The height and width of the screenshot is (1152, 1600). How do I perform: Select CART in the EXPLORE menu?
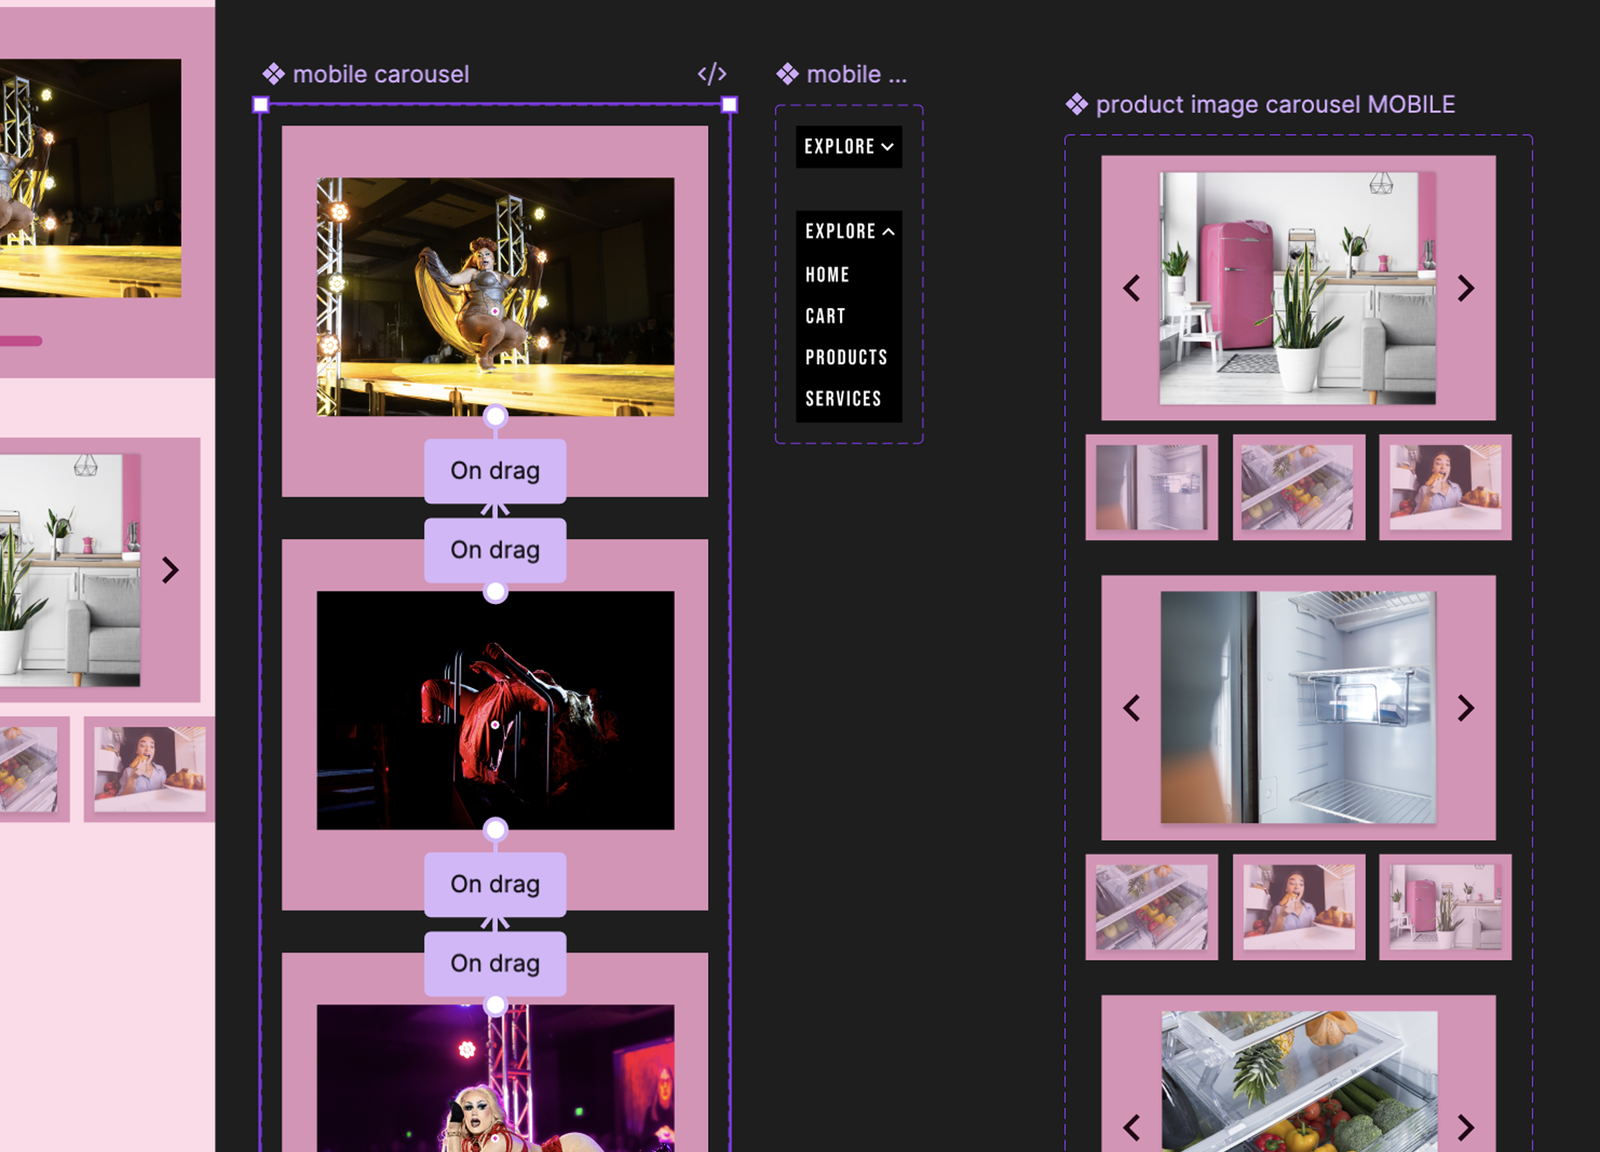825,316
